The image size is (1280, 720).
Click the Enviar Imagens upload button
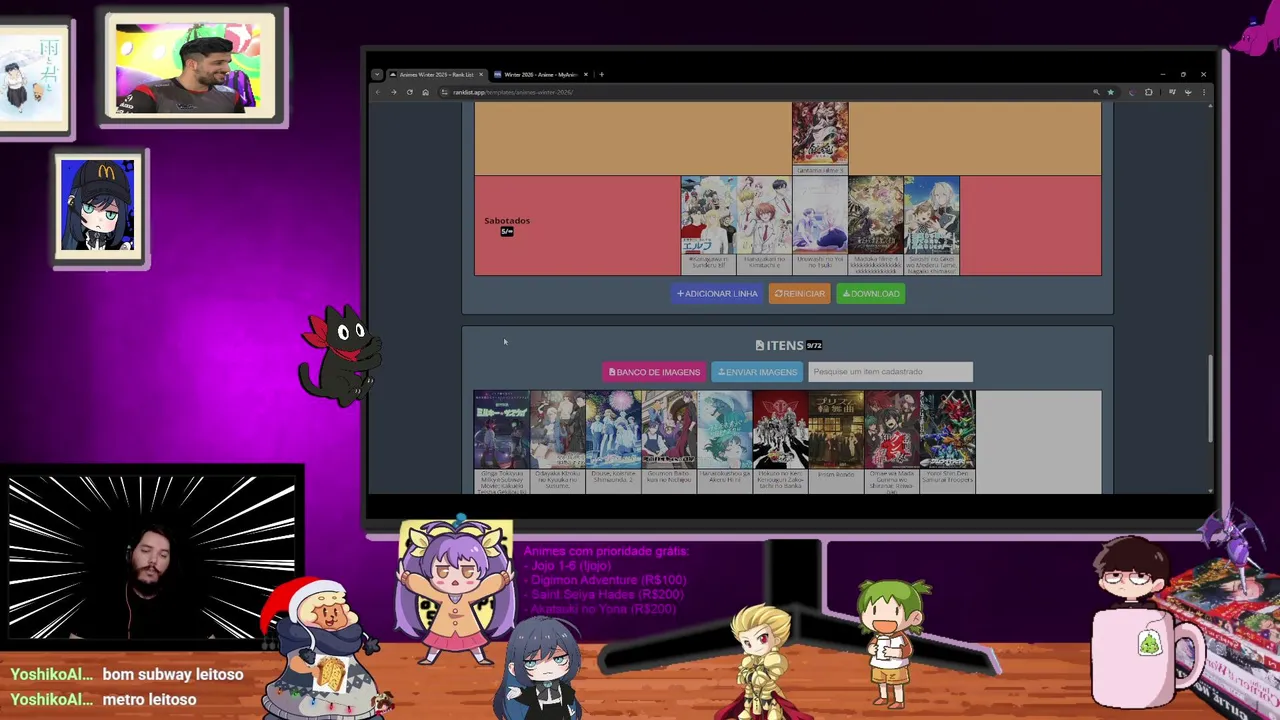point(757,372)
